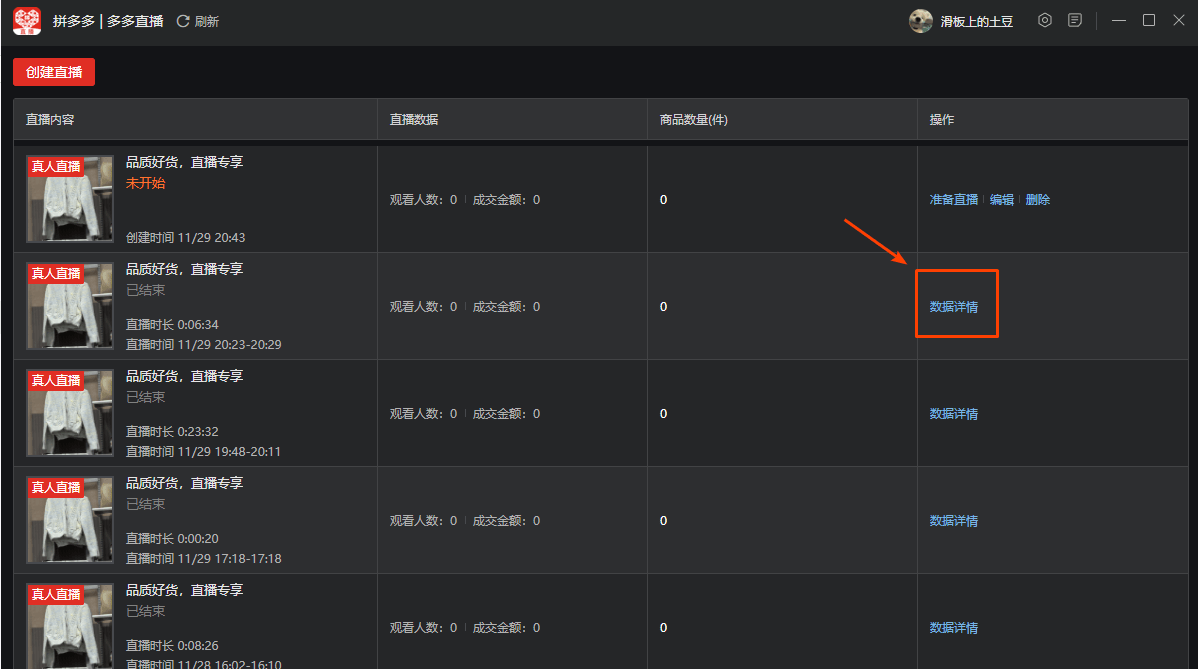This screenshot has width=1198, height=669.
Task: Click thumbnail of the 20:23-20:29 broadcast
Action: point(70,306)
